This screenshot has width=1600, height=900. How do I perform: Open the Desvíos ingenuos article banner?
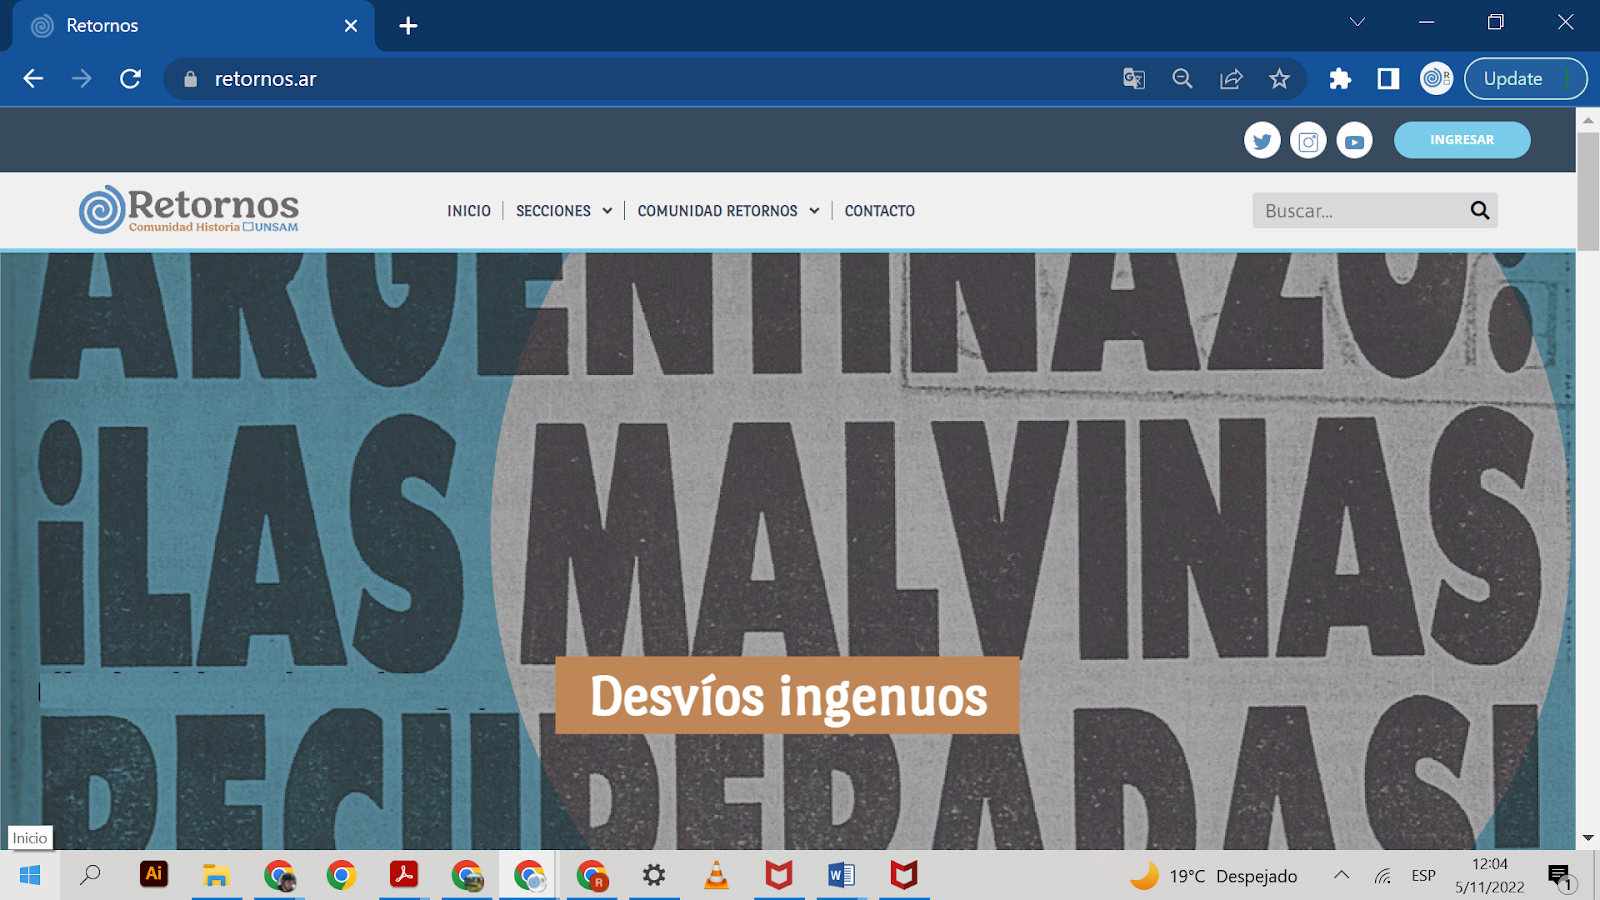788,696
